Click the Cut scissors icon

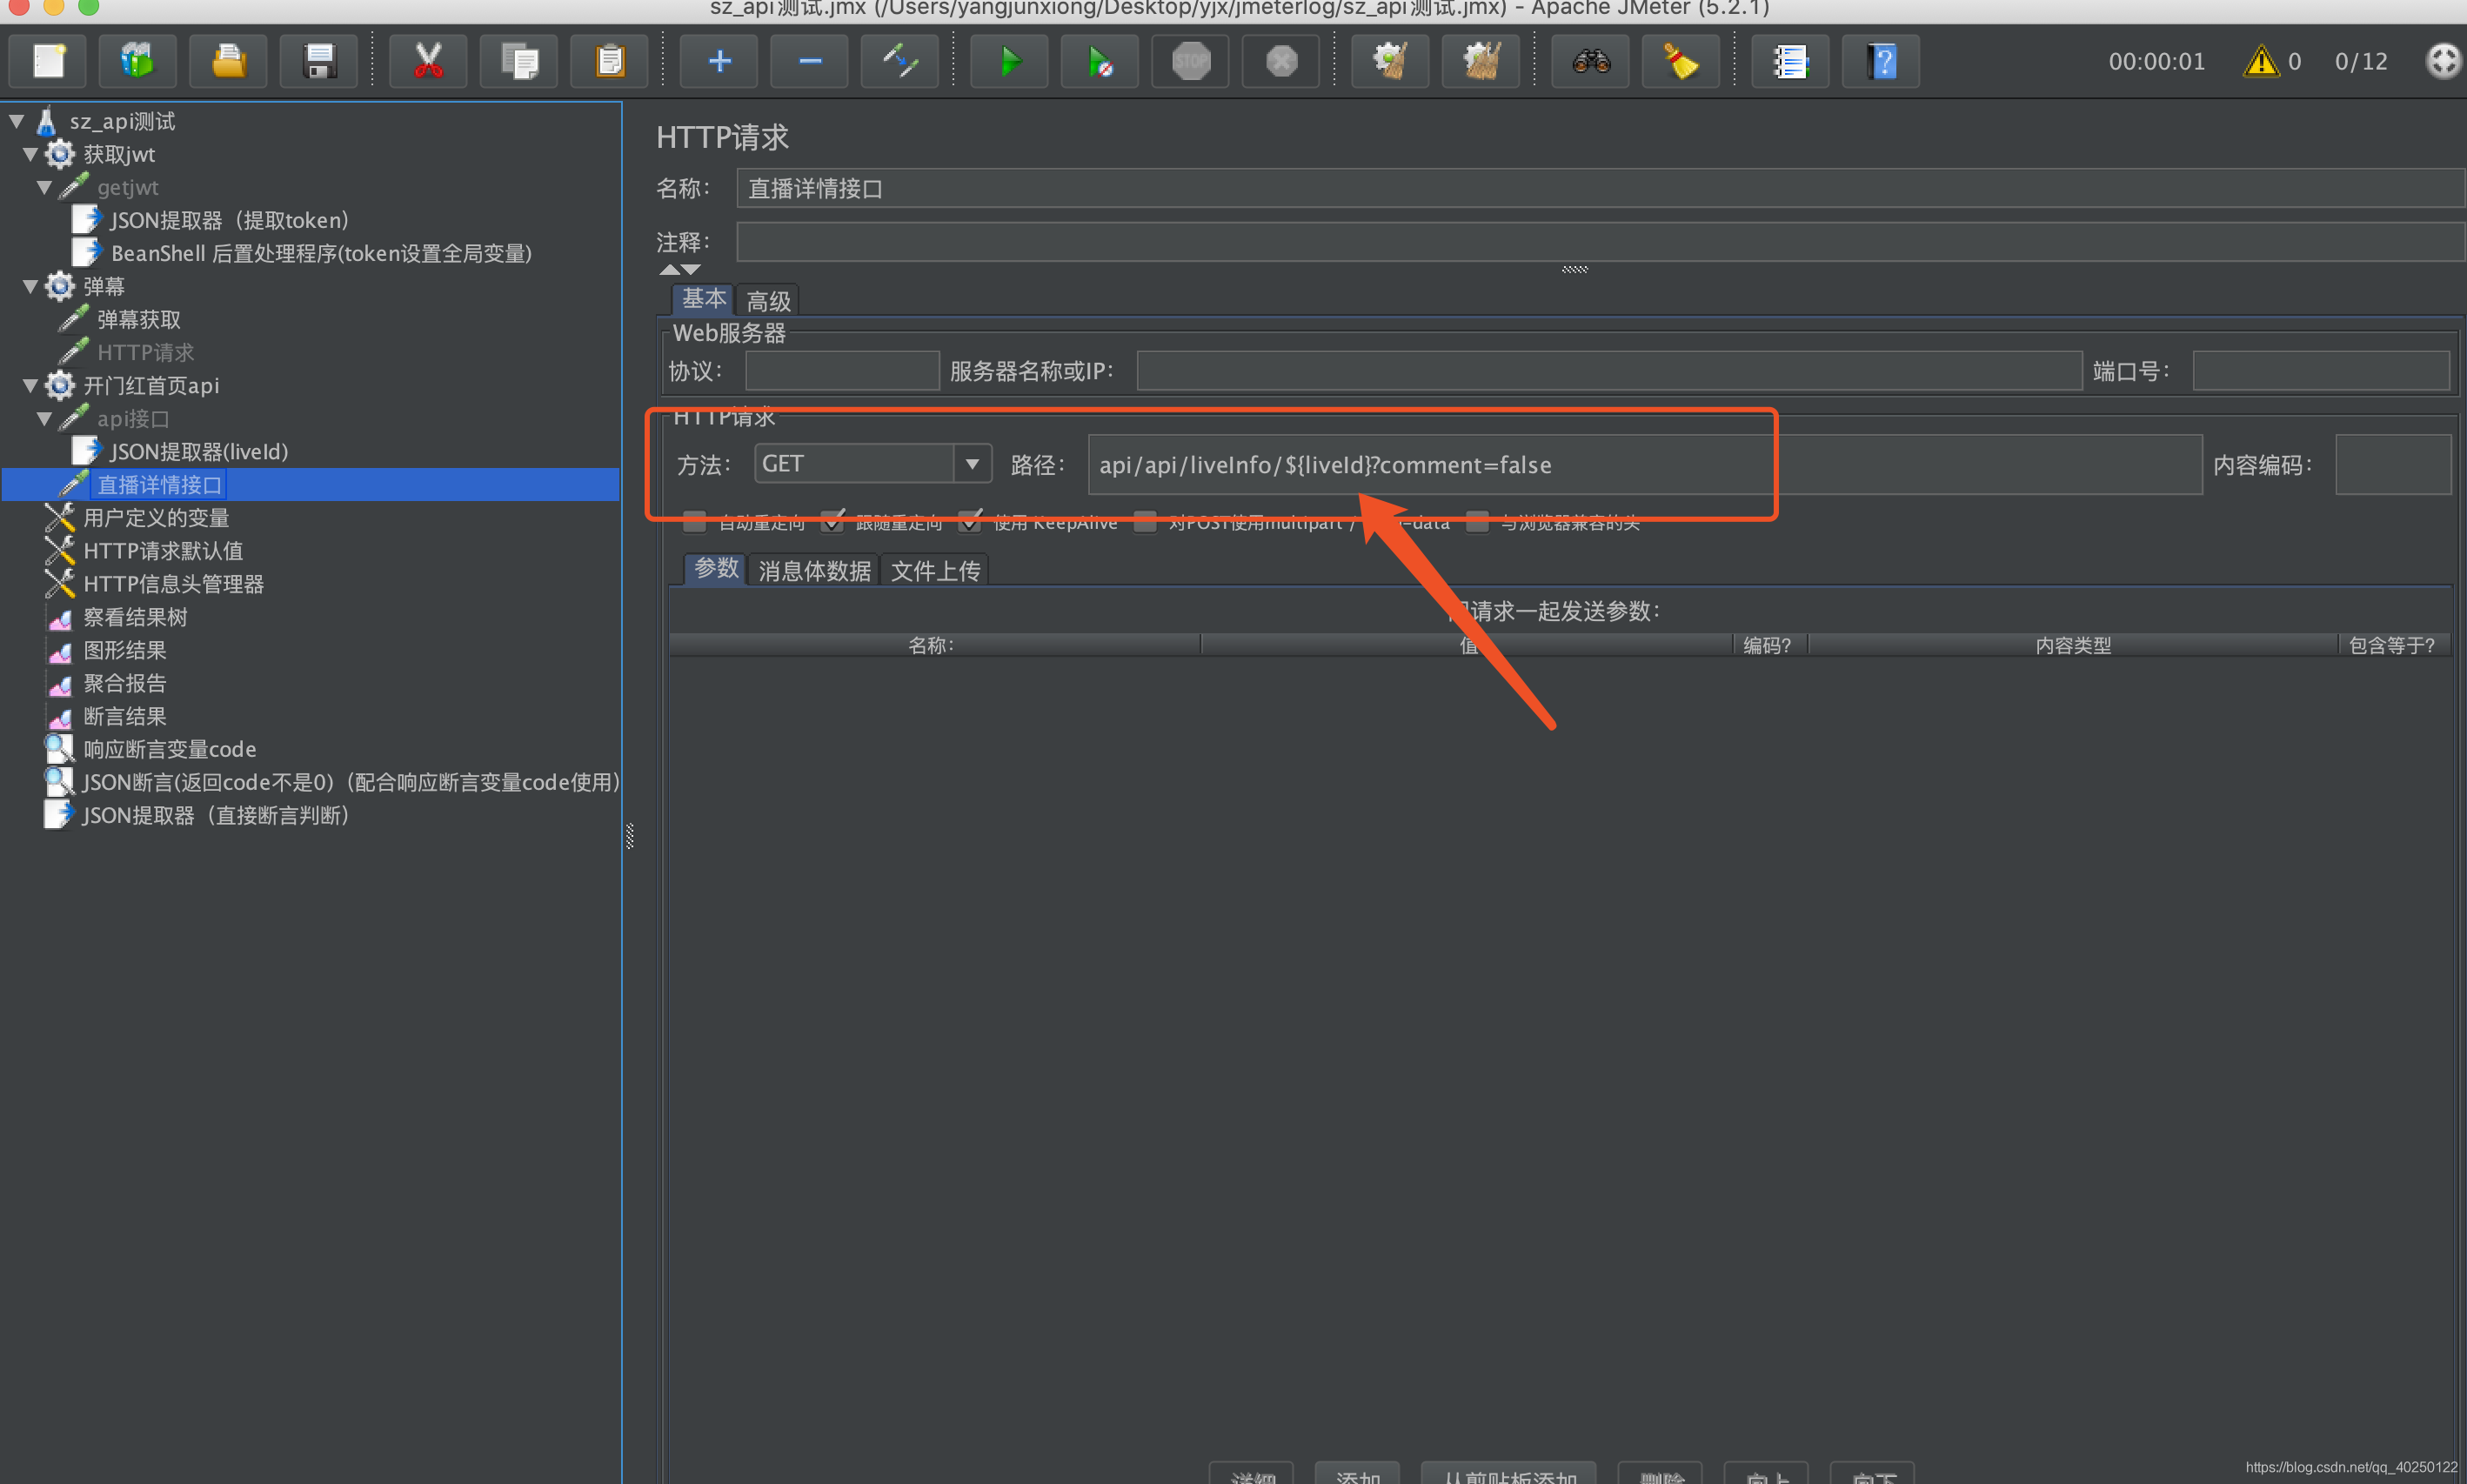pos(428,62)
